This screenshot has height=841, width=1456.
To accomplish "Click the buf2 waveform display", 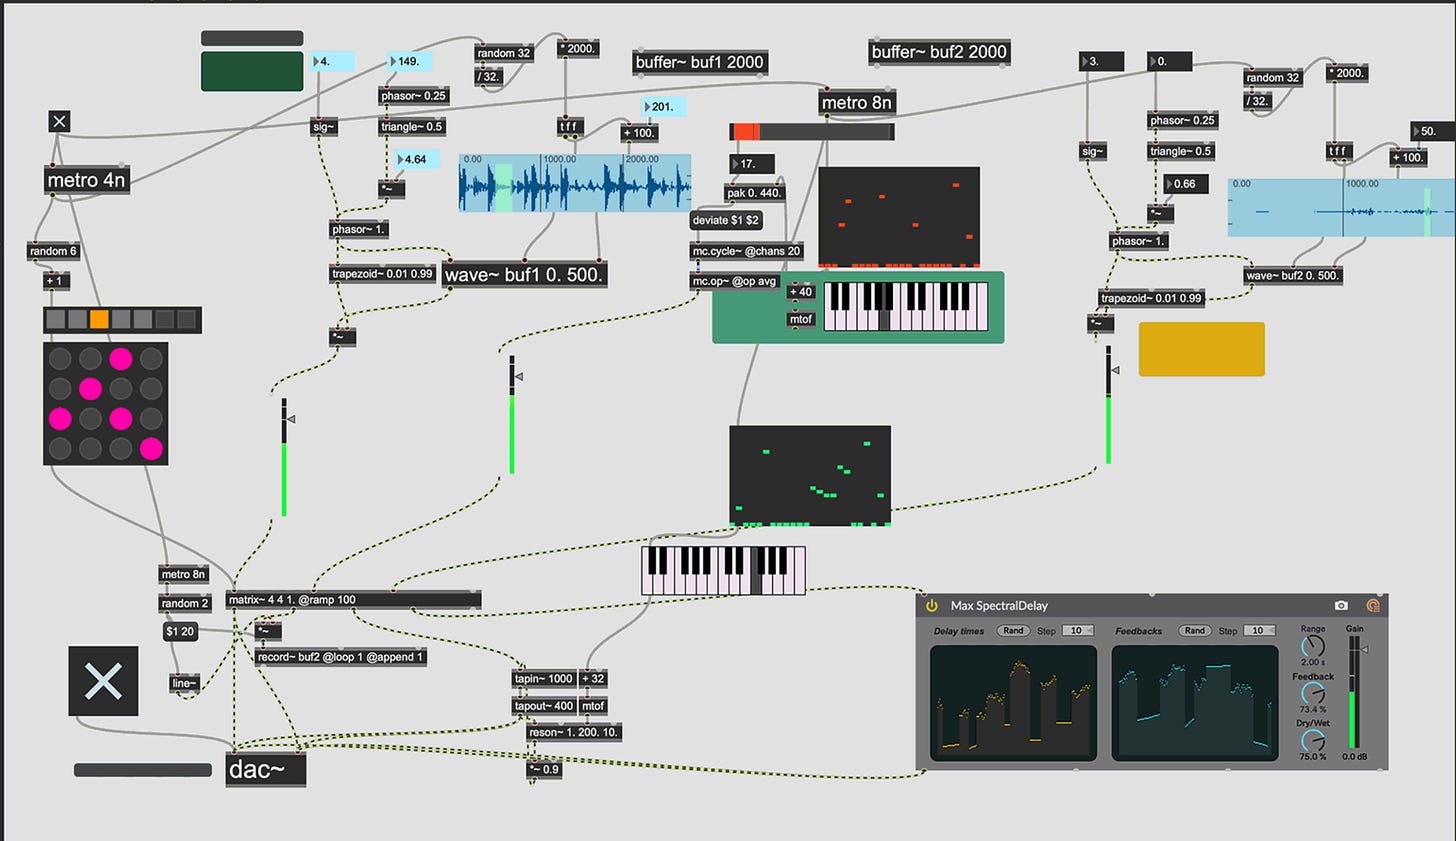I will click(1342, 208).
